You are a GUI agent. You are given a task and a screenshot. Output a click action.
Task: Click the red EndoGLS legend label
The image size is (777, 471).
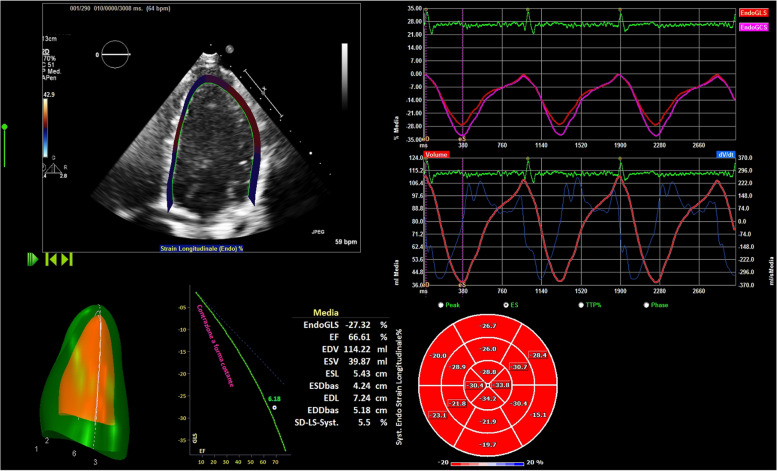[750, 11]
